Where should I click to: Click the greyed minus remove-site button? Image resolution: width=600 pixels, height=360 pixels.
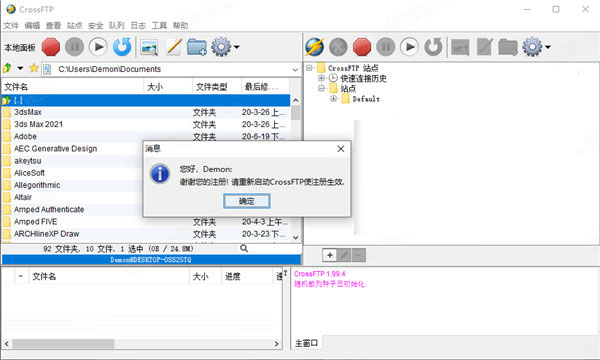[x=359, y=255]
